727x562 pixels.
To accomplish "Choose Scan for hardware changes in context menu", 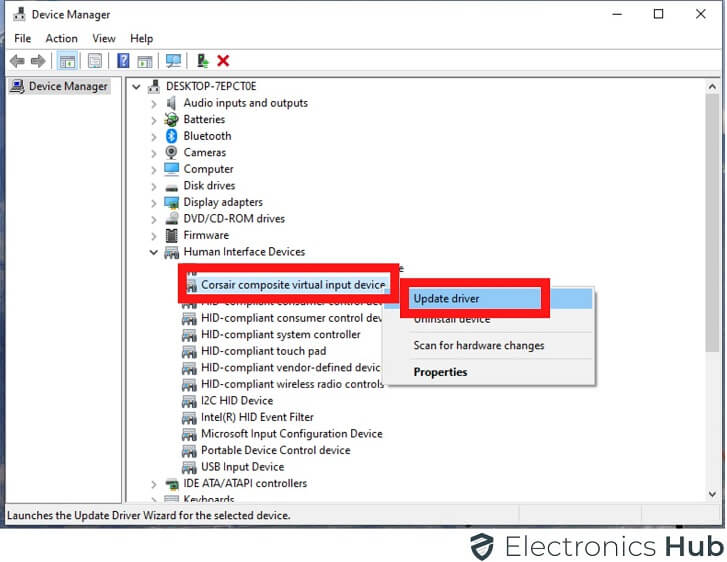I will [479, 346].
